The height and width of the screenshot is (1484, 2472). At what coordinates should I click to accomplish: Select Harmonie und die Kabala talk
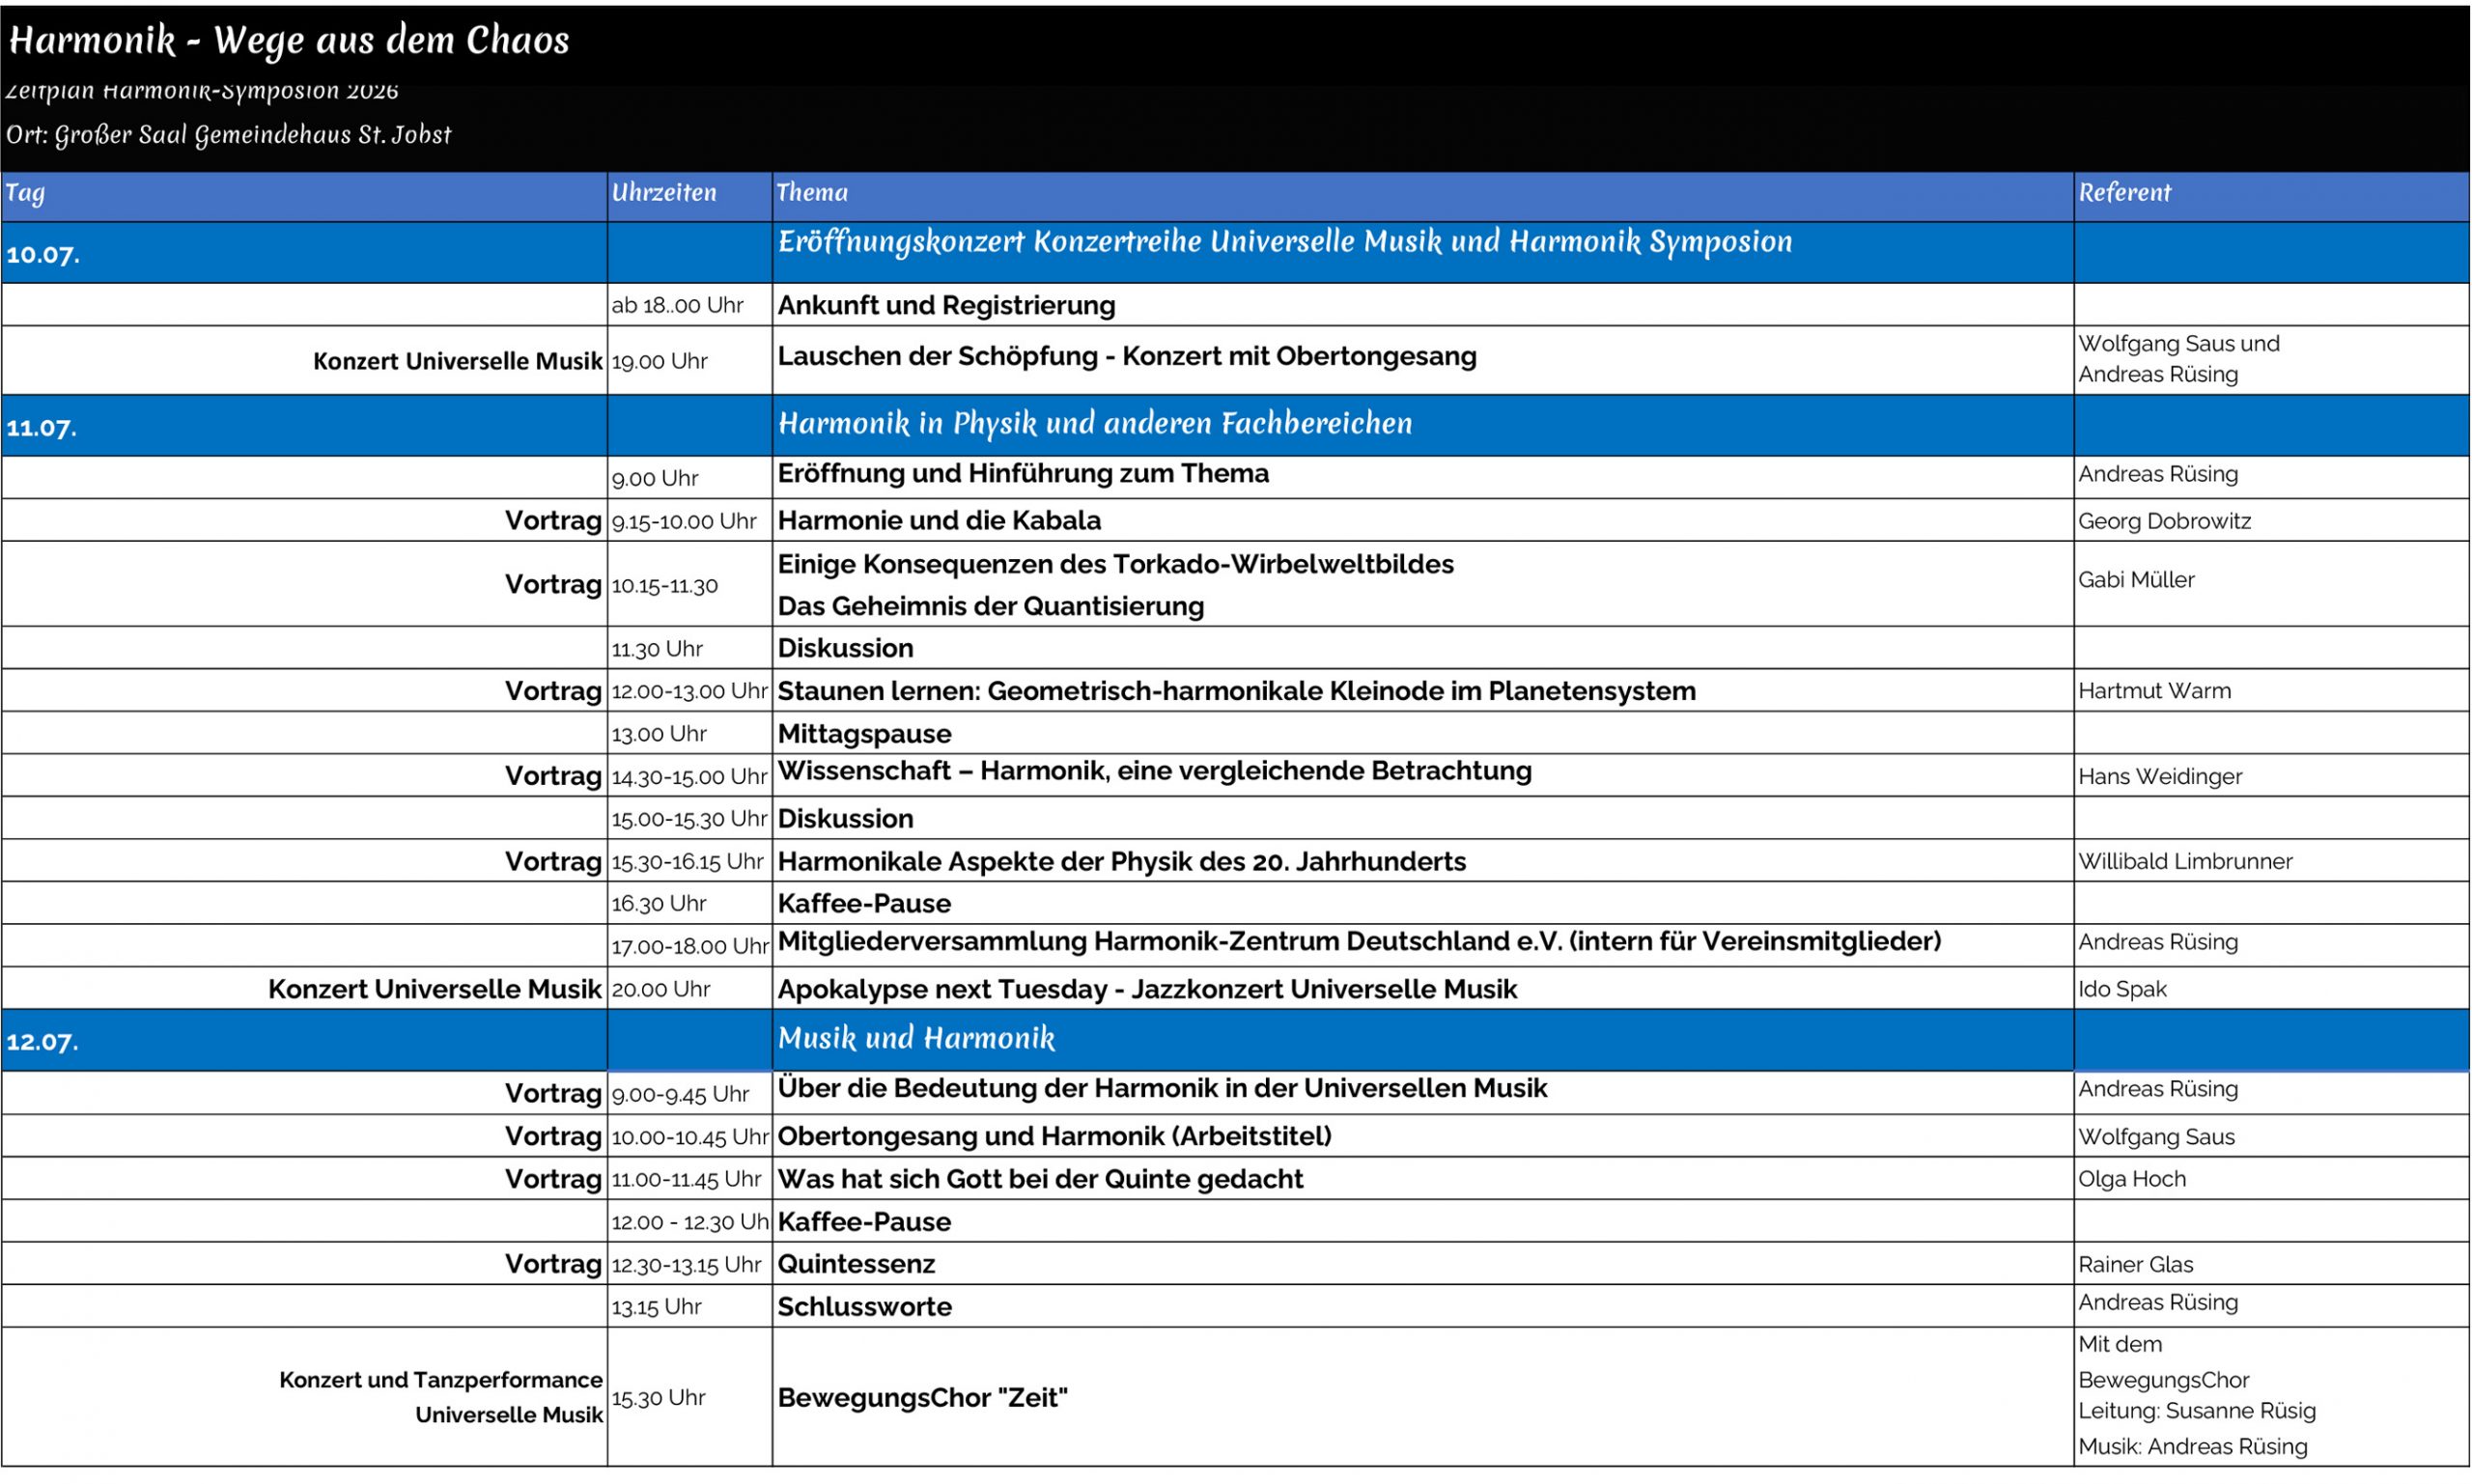pyautogui.click(x=939, y=520)
